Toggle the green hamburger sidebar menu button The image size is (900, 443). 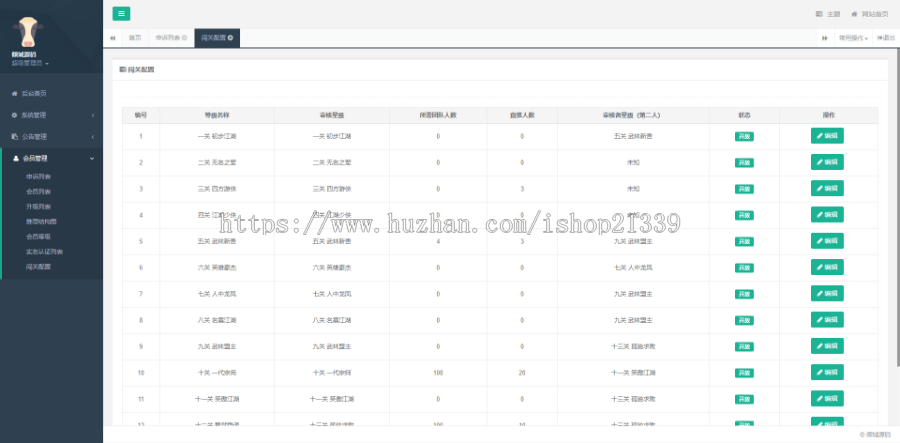(121, 14)
